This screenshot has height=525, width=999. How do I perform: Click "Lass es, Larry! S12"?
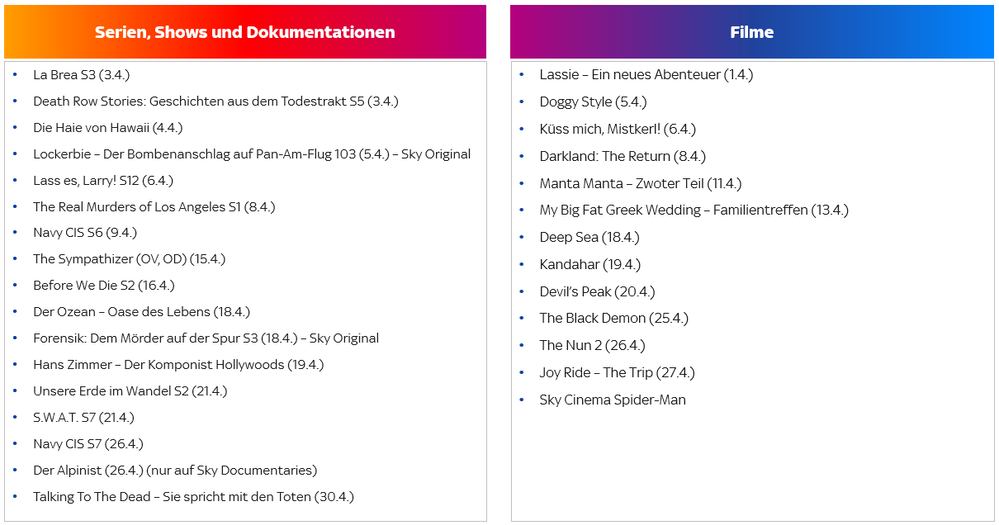click(x=103, y=181)
